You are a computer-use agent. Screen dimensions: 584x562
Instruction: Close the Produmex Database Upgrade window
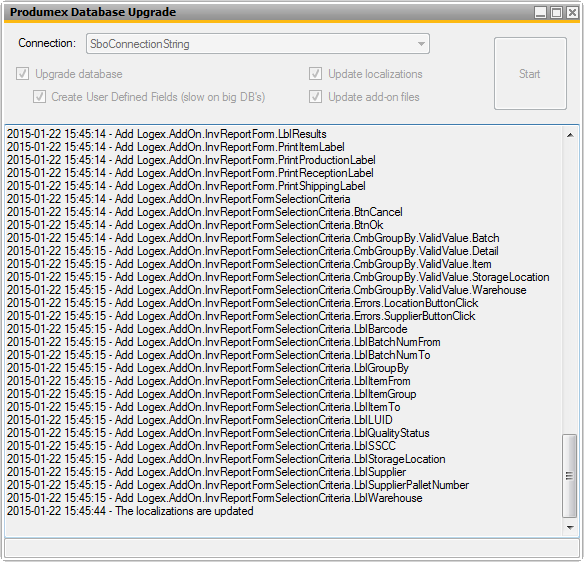[572, 12]
